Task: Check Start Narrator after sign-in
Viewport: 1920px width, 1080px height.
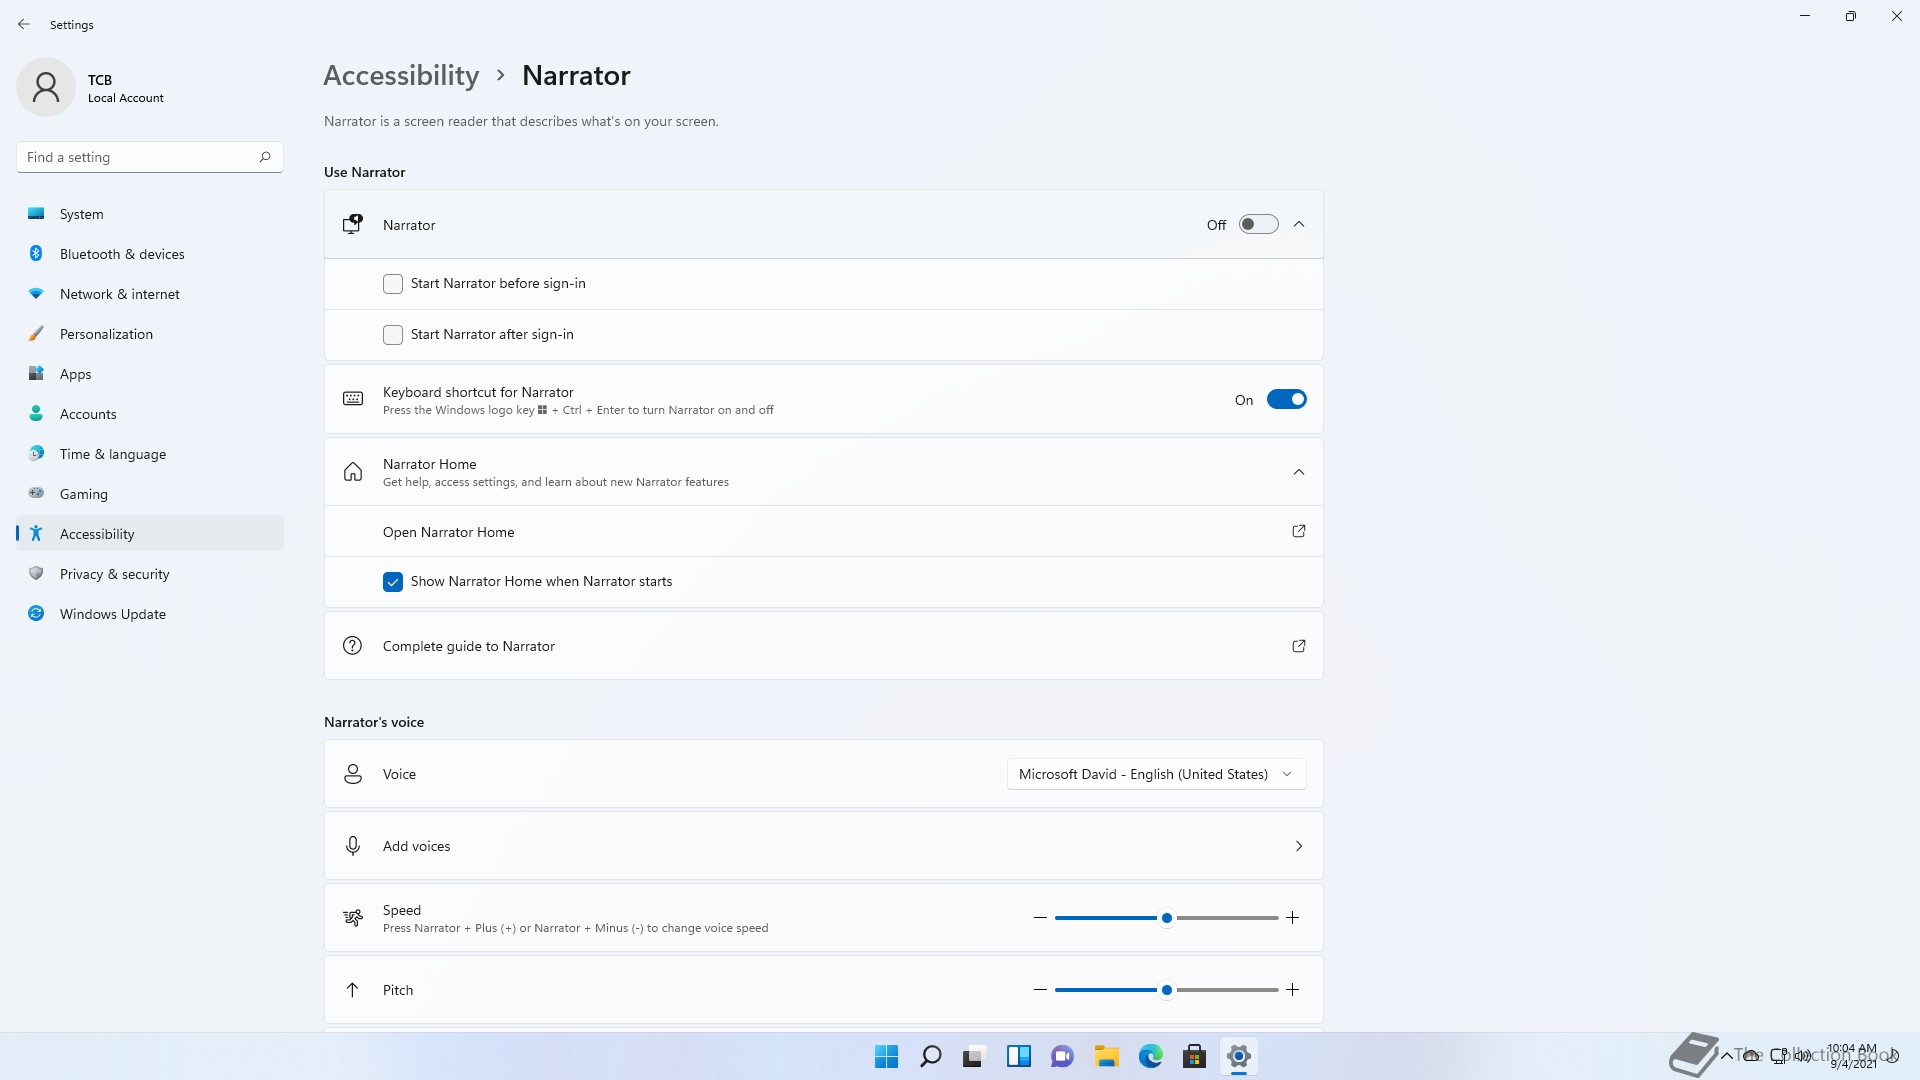Action: pos(393,335)
